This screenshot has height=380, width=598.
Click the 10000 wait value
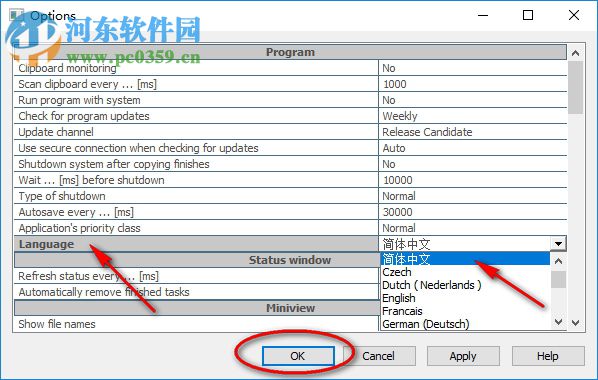(x=473, y=180)
